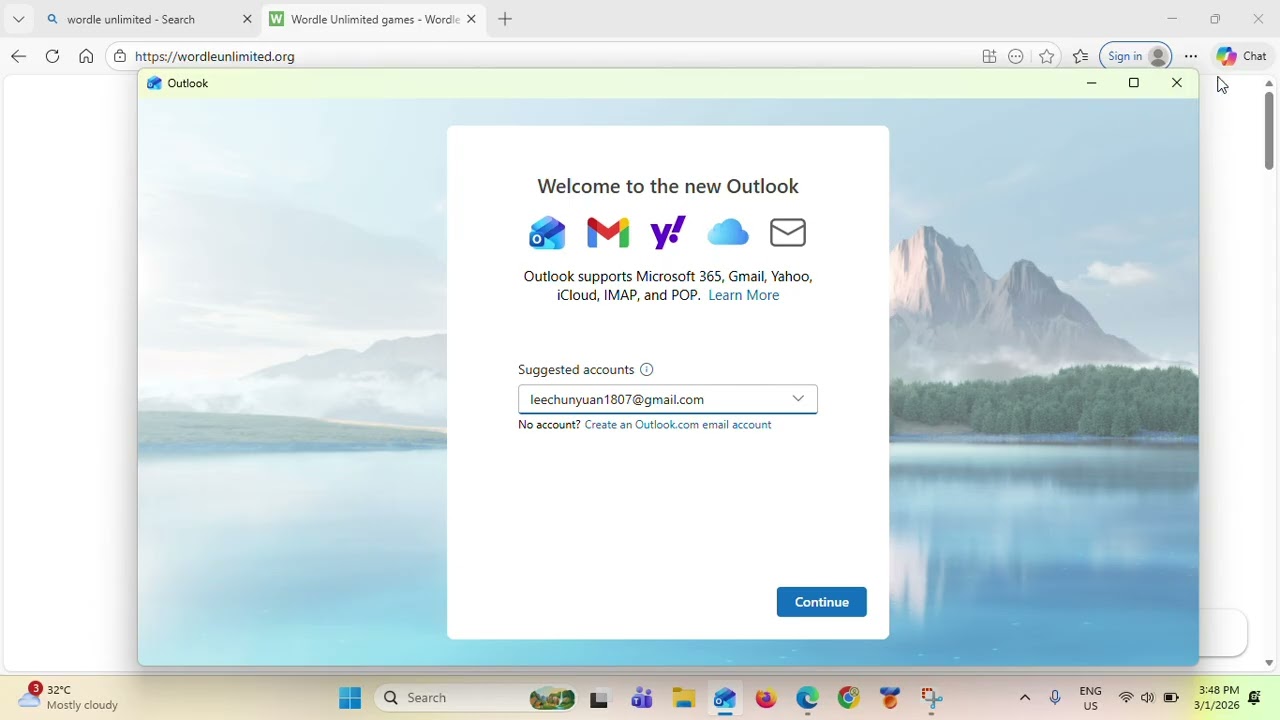Show hidden icons in the system tray
The width and height of the screenshot is (1280, 720).
coord(1024,698)
